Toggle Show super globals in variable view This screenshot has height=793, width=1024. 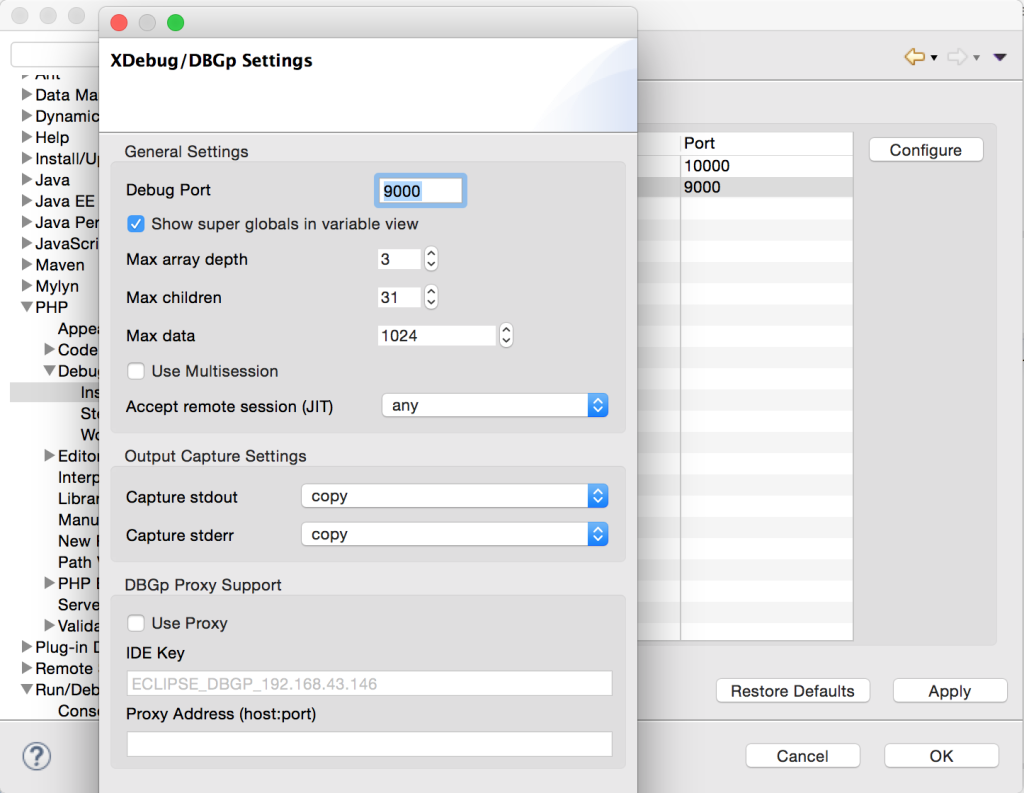pos(136,224)
